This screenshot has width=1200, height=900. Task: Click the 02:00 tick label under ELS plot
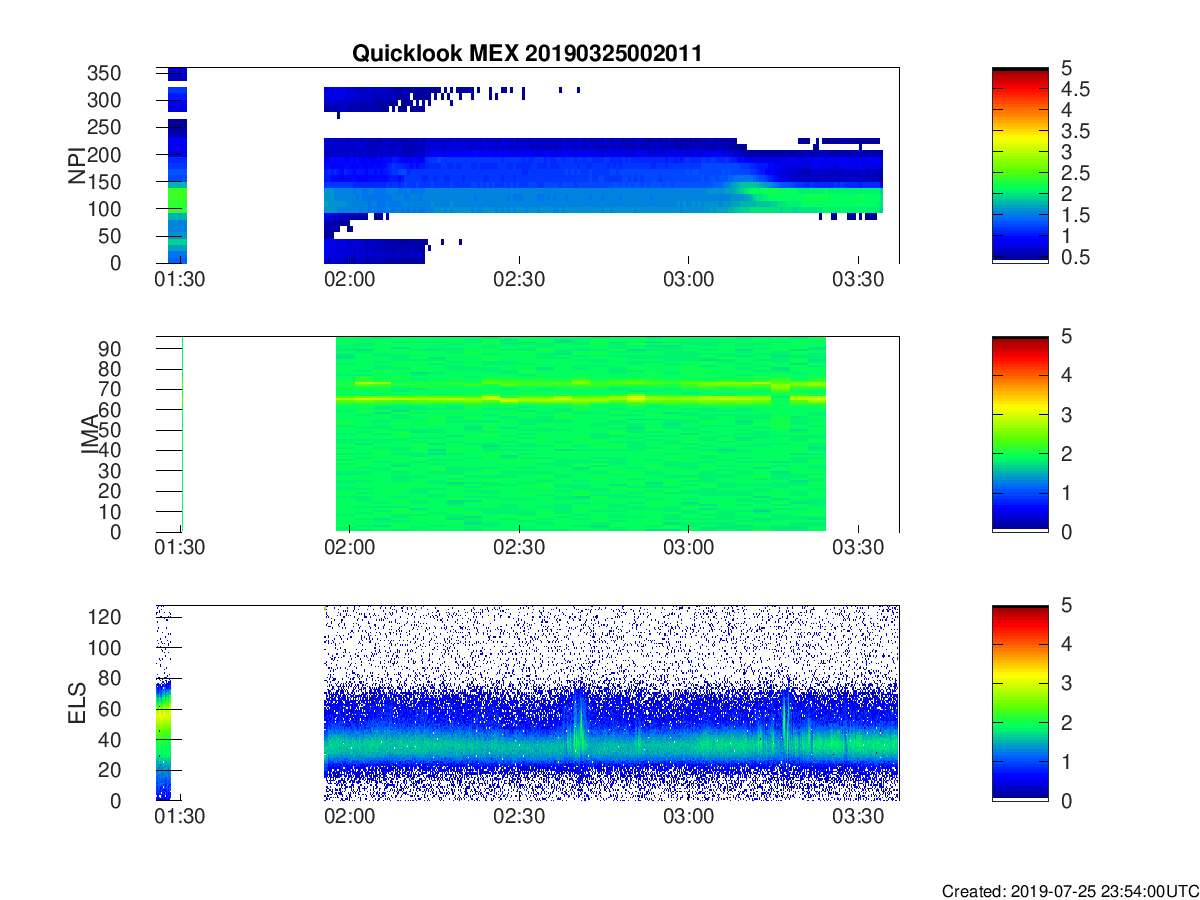click(349, 819)
